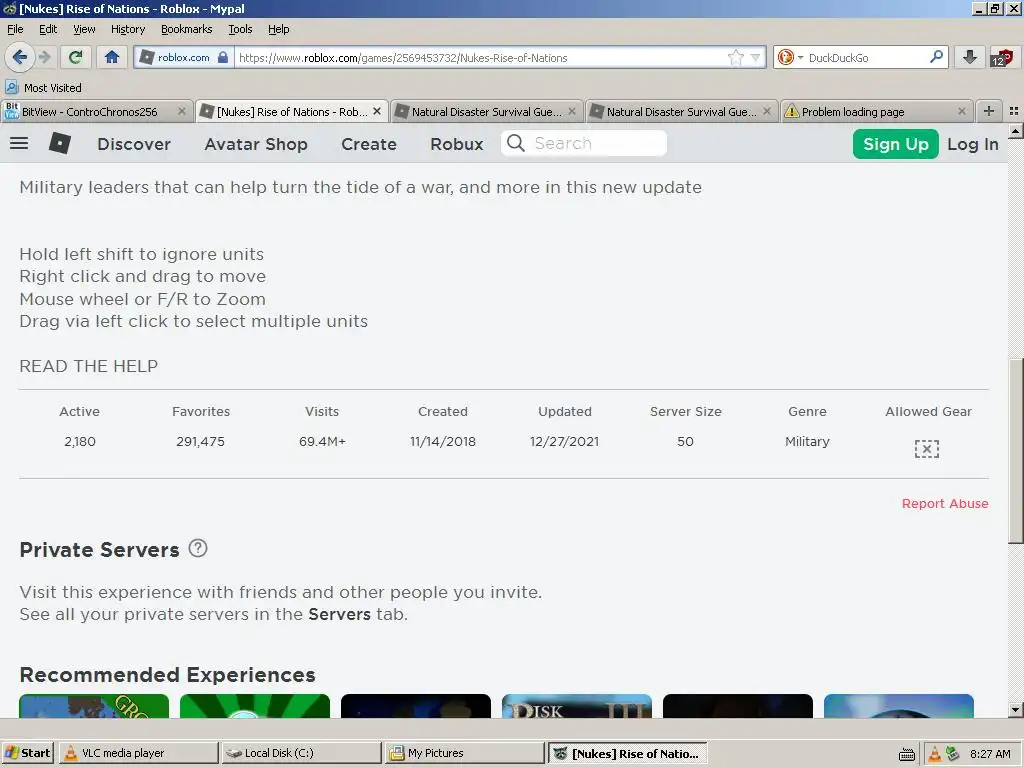Open the Create link
Image resolution: width=1024 pixels, height=768 pixels.
[x=368, y=144]
